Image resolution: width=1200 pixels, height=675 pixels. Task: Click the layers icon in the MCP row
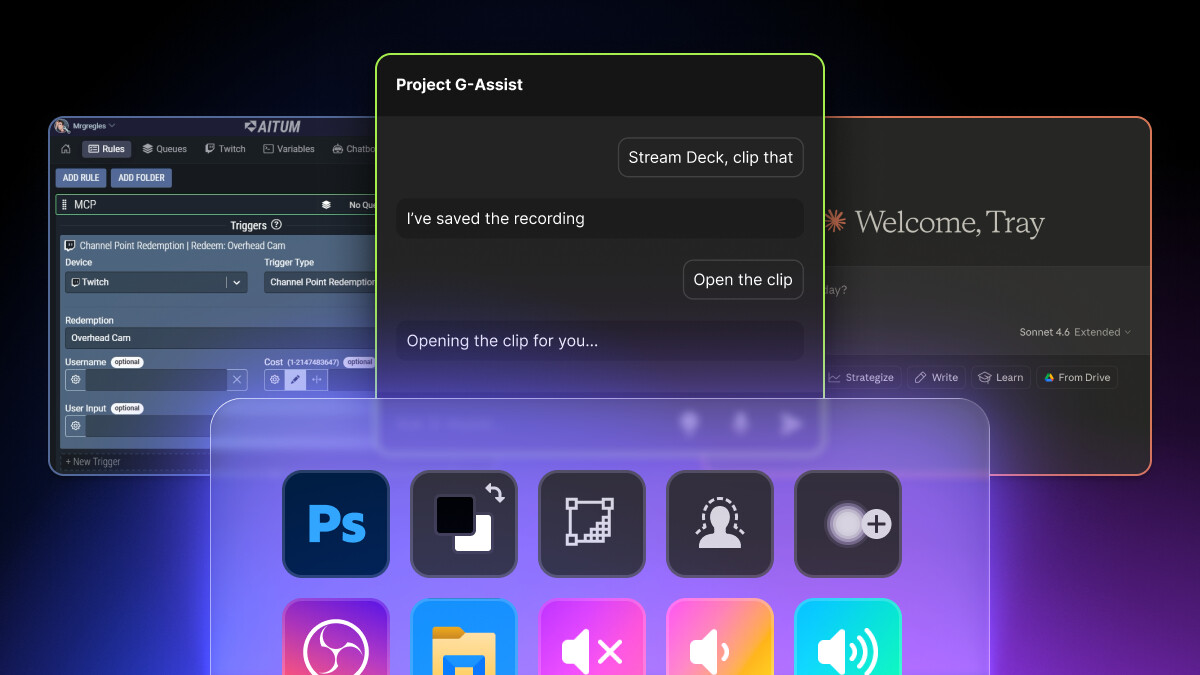tap(326, 204)
